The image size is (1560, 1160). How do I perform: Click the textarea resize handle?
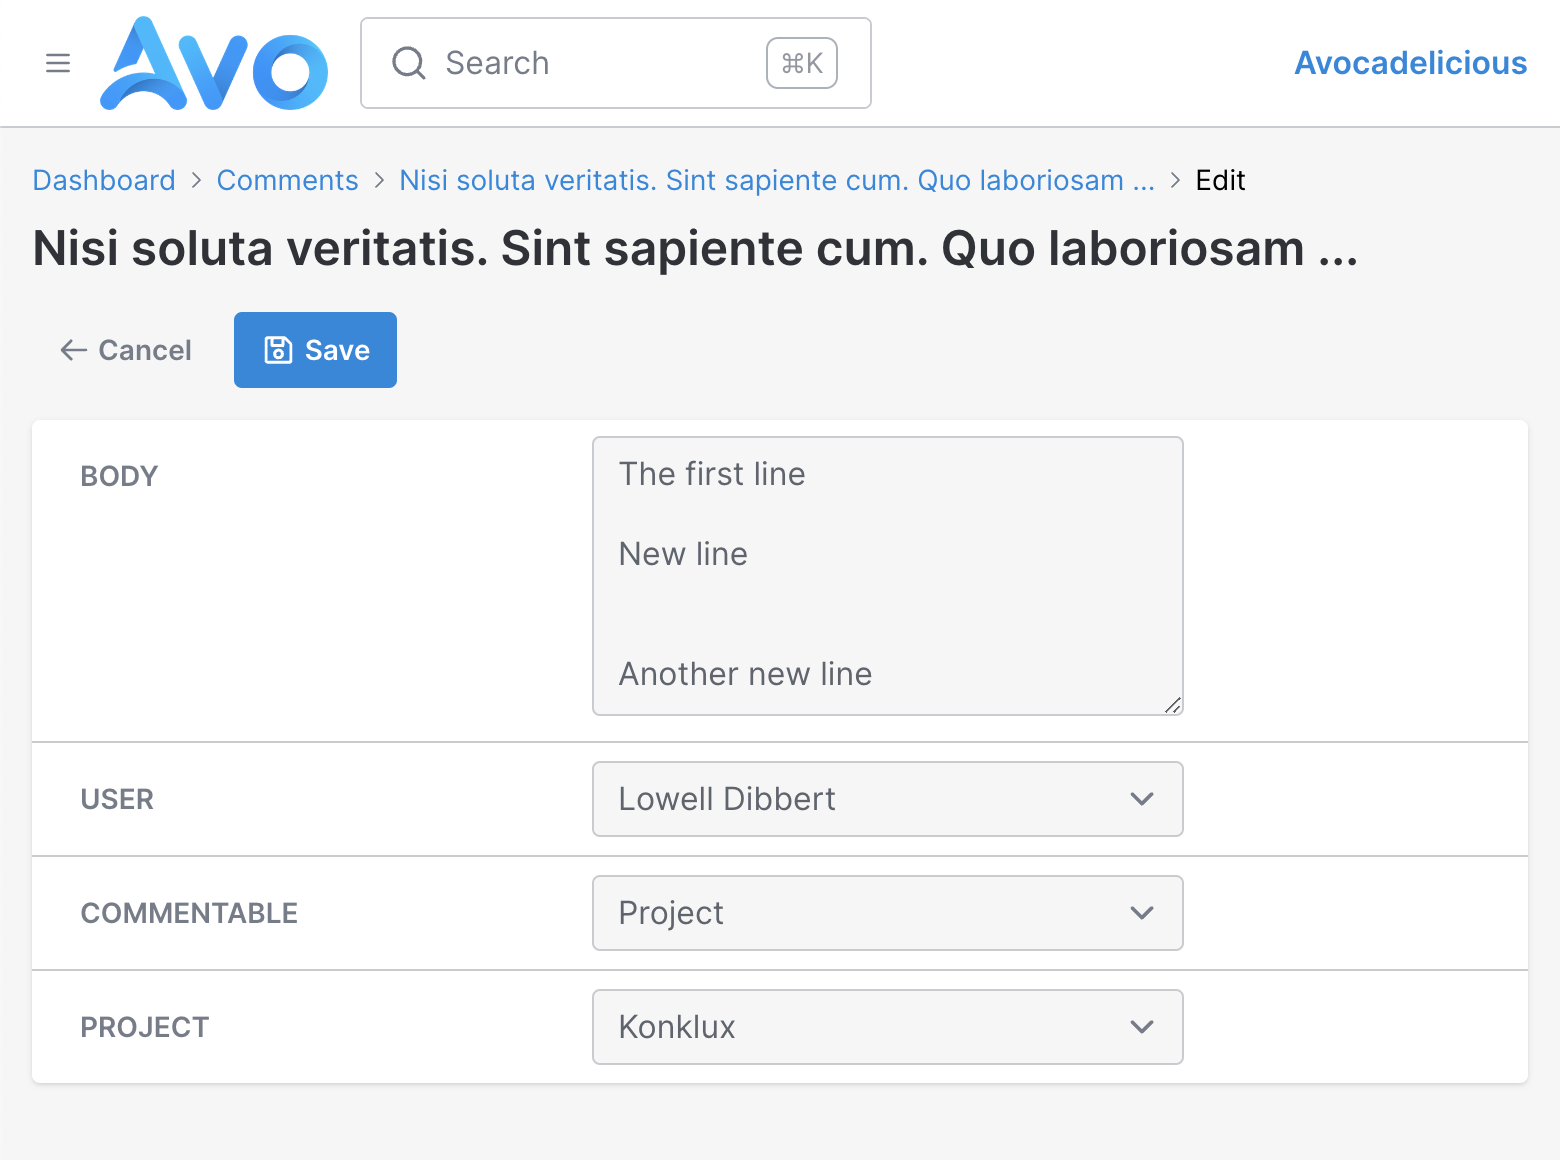pyautogui.click(x=1173, y=705)
